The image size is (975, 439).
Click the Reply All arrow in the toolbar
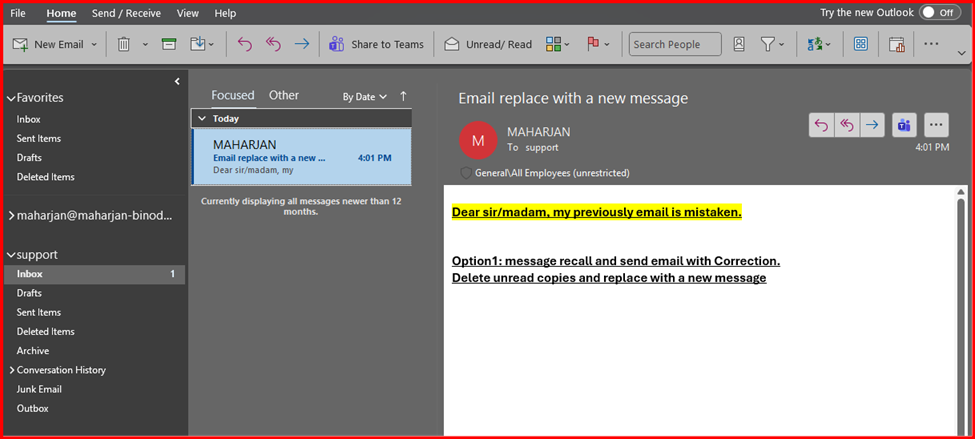[273, 44]
